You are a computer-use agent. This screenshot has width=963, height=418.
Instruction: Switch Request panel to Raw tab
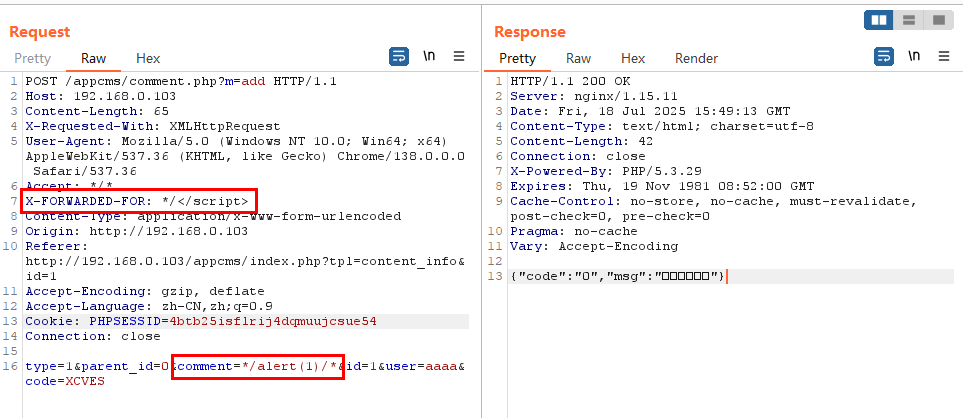[94, 59]
